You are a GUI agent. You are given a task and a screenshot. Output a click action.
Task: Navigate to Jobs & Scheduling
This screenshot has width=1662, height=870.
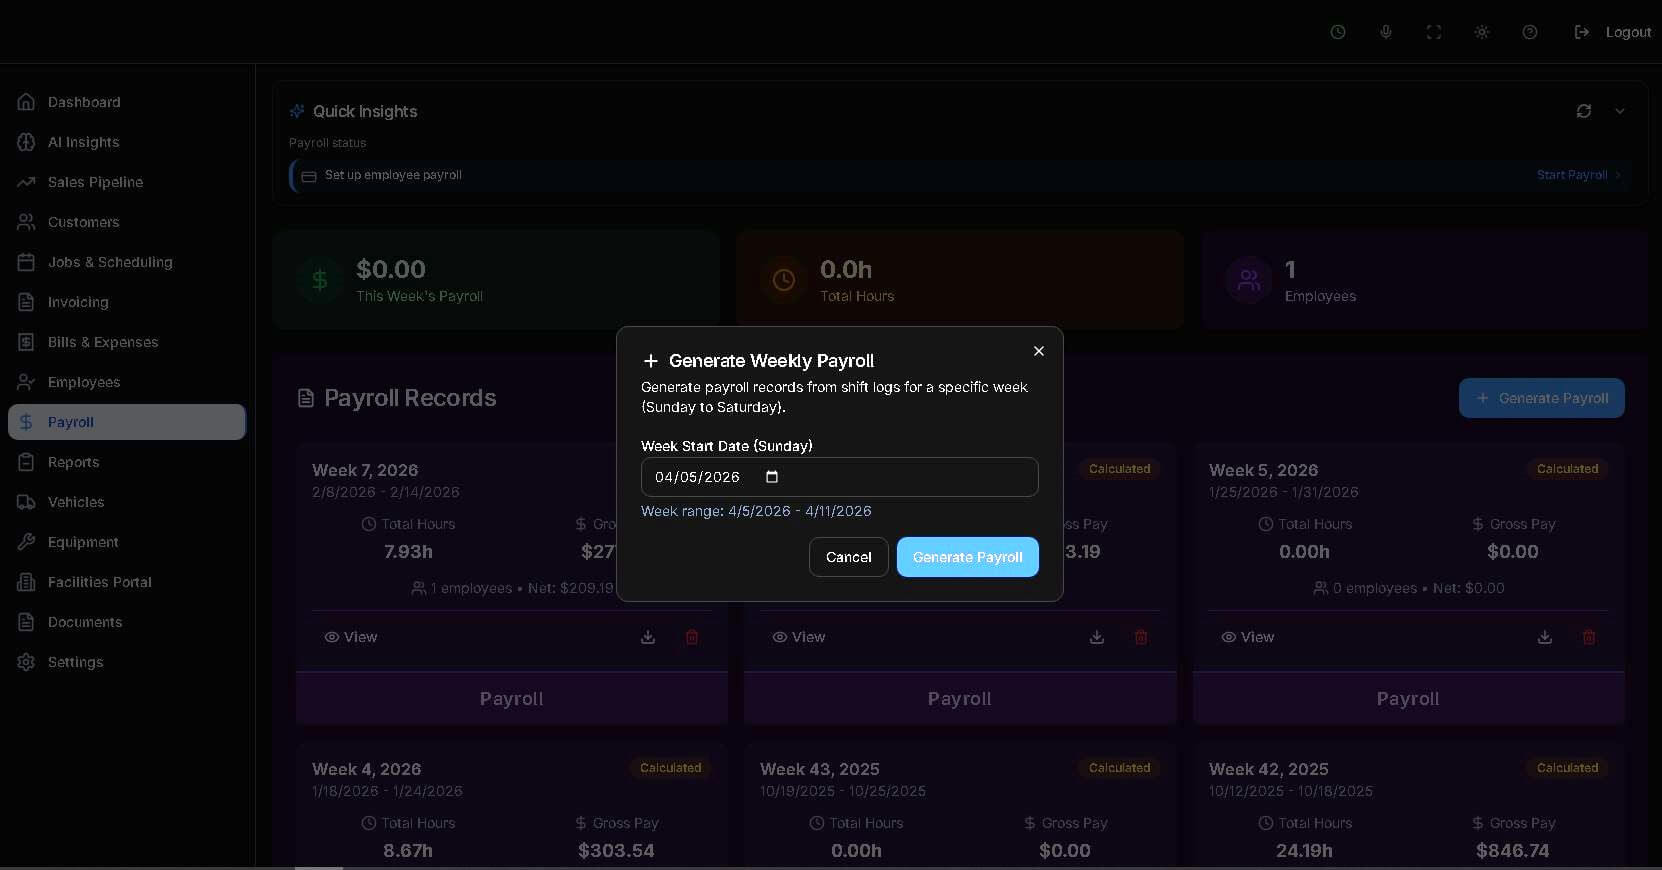(x=127, y=262)
